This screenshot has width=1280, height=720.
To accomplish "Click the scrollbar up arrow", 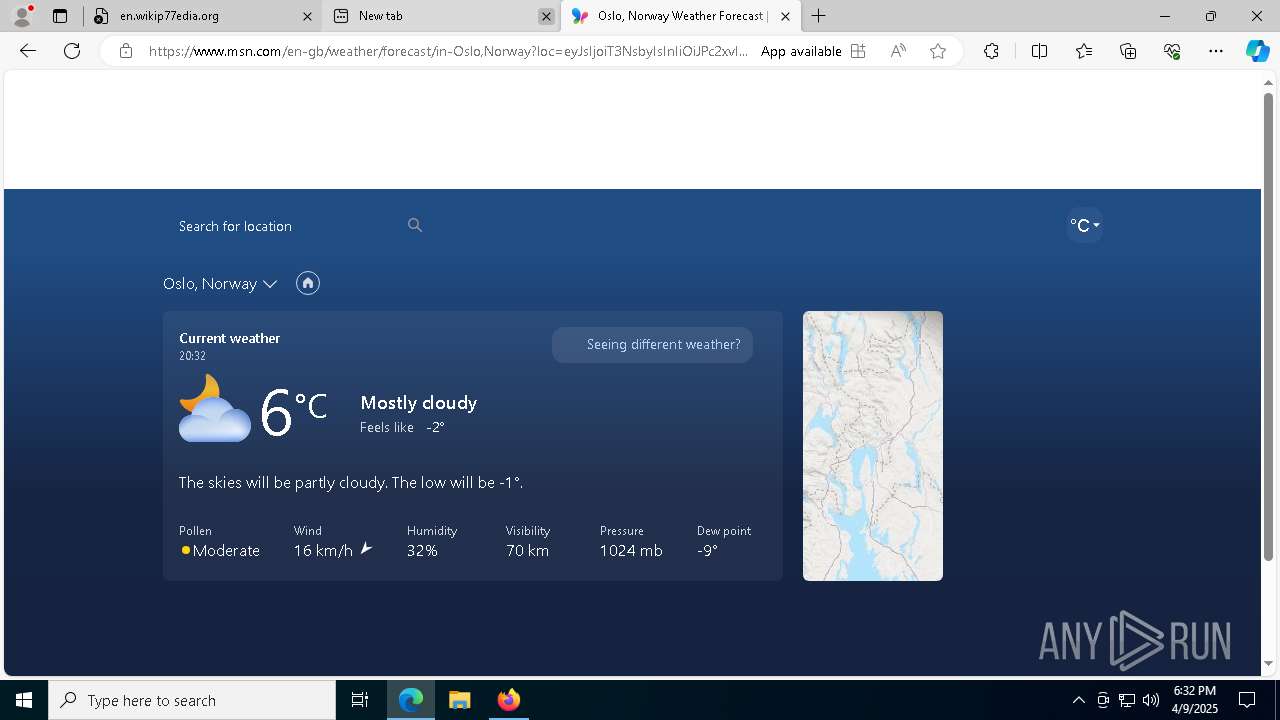I will click(x=1268, y=82).
